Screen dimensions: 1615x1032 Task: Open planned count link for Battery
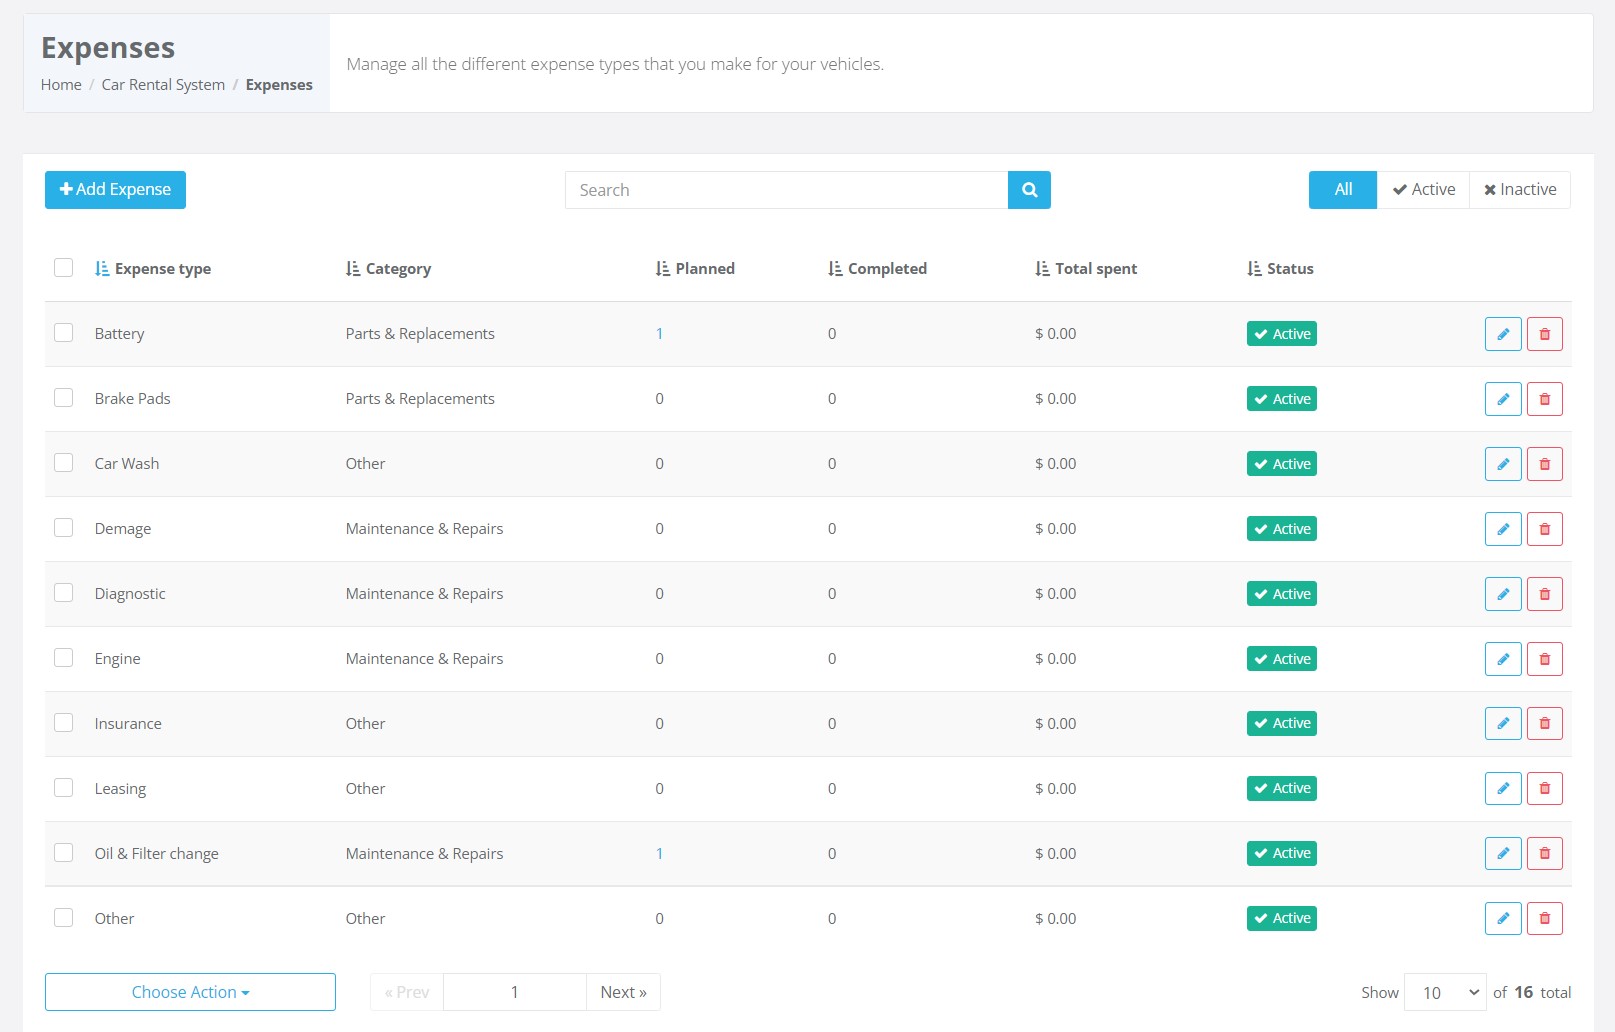659,334
